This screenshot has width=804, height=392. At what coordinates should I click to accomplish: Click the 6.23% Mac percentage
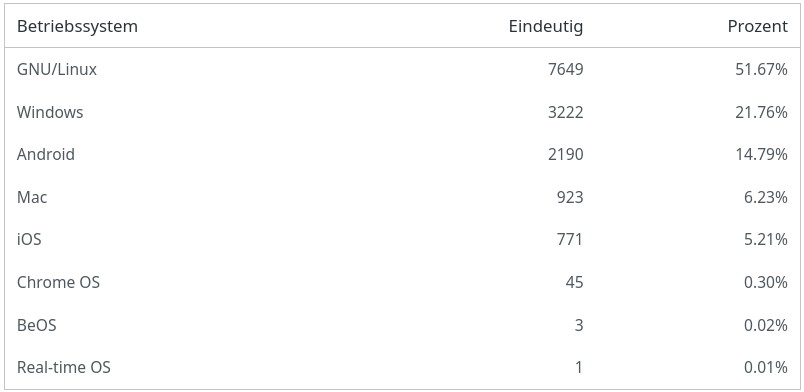766,197
